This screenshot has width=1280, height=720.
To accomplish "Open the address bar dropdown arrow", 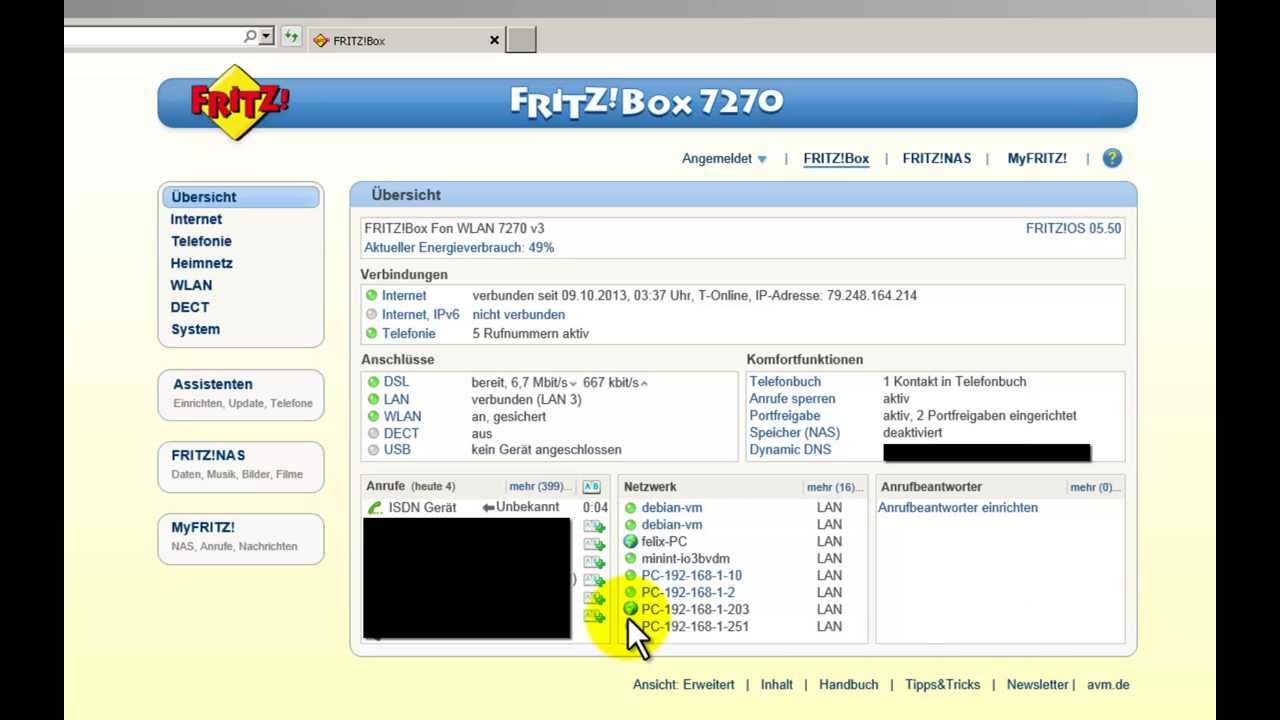I will (266, 36).
